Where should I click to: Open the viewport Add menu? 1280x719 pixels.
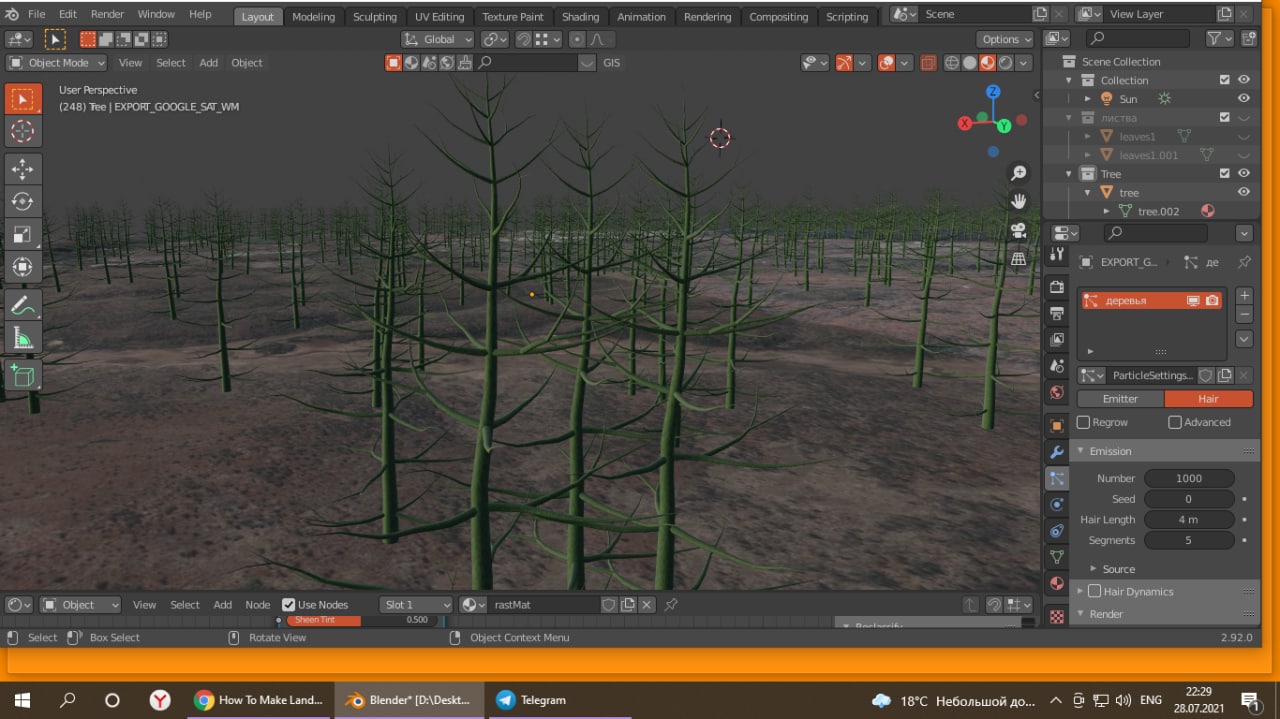point(208,63)
